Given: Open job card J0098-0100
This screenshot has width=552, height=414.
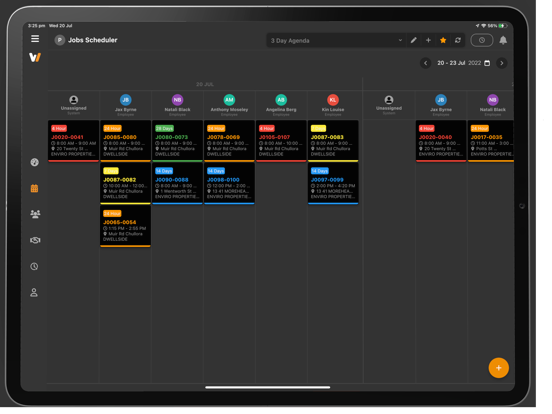Looking at the screenshot, I should 229,183.
